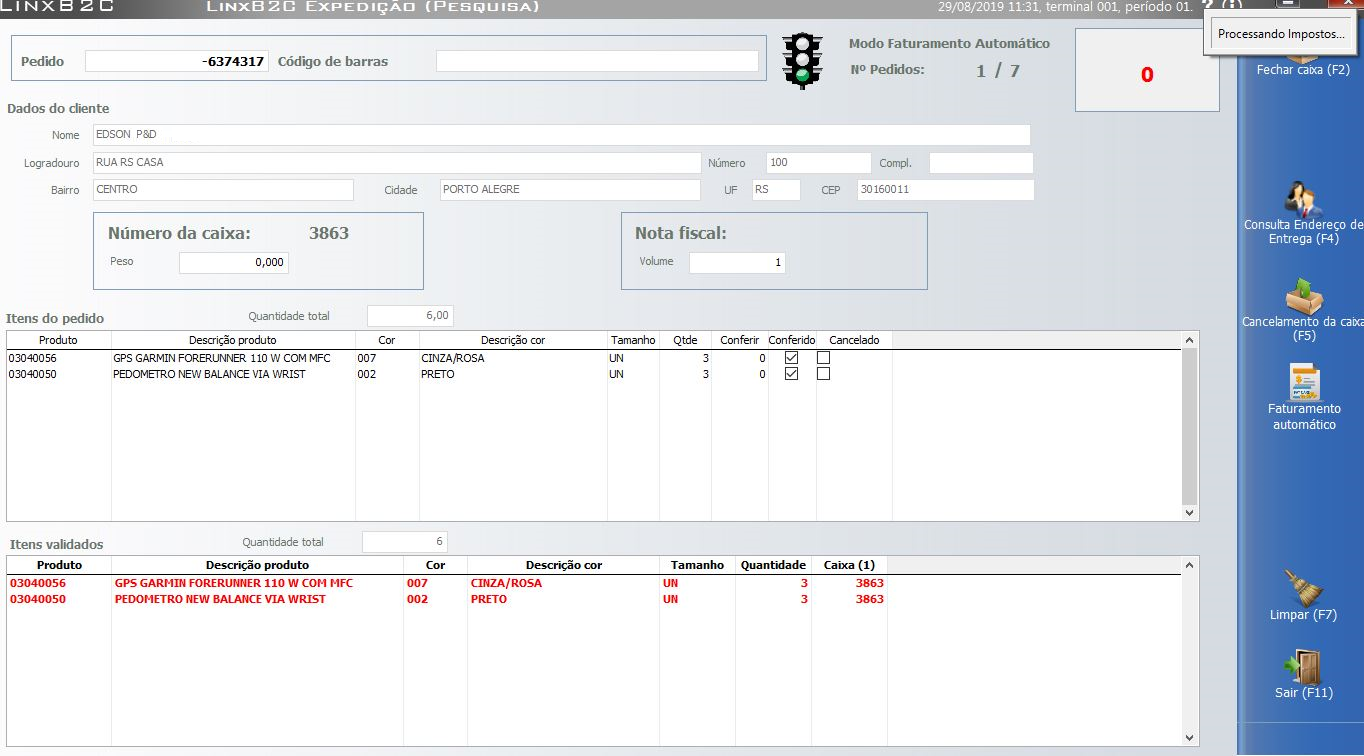Click the Limpar (F7) broom icon
This screenshot has height=756, width=1364.
[1302, 587]
